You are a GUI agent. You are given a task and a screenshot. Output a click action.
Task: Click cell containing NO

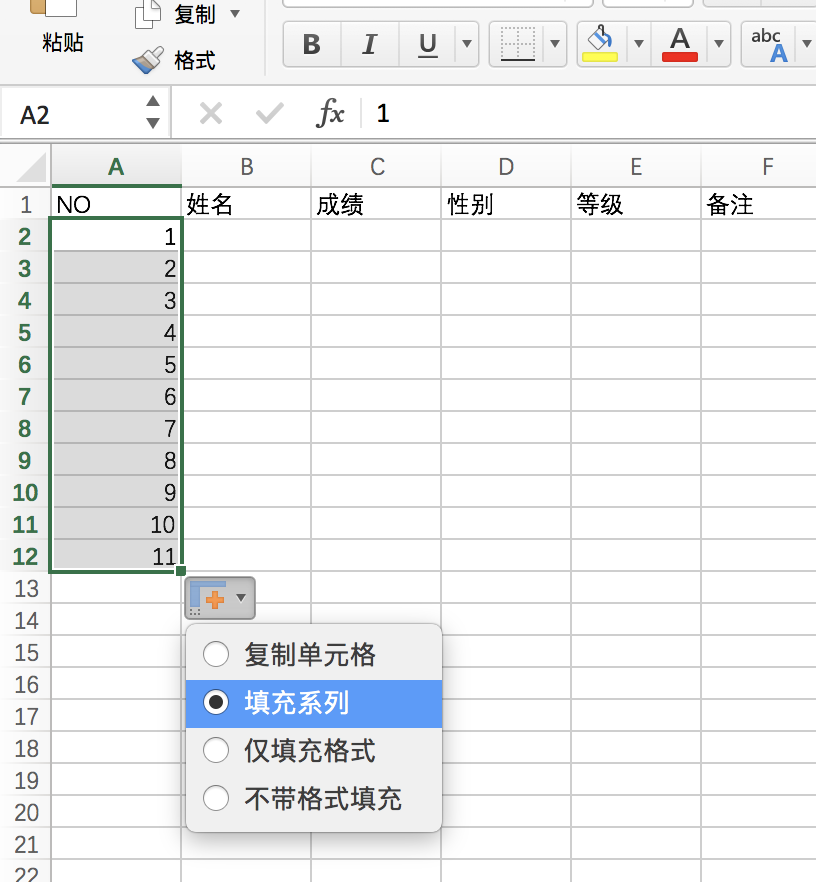(x=116, y=204)
